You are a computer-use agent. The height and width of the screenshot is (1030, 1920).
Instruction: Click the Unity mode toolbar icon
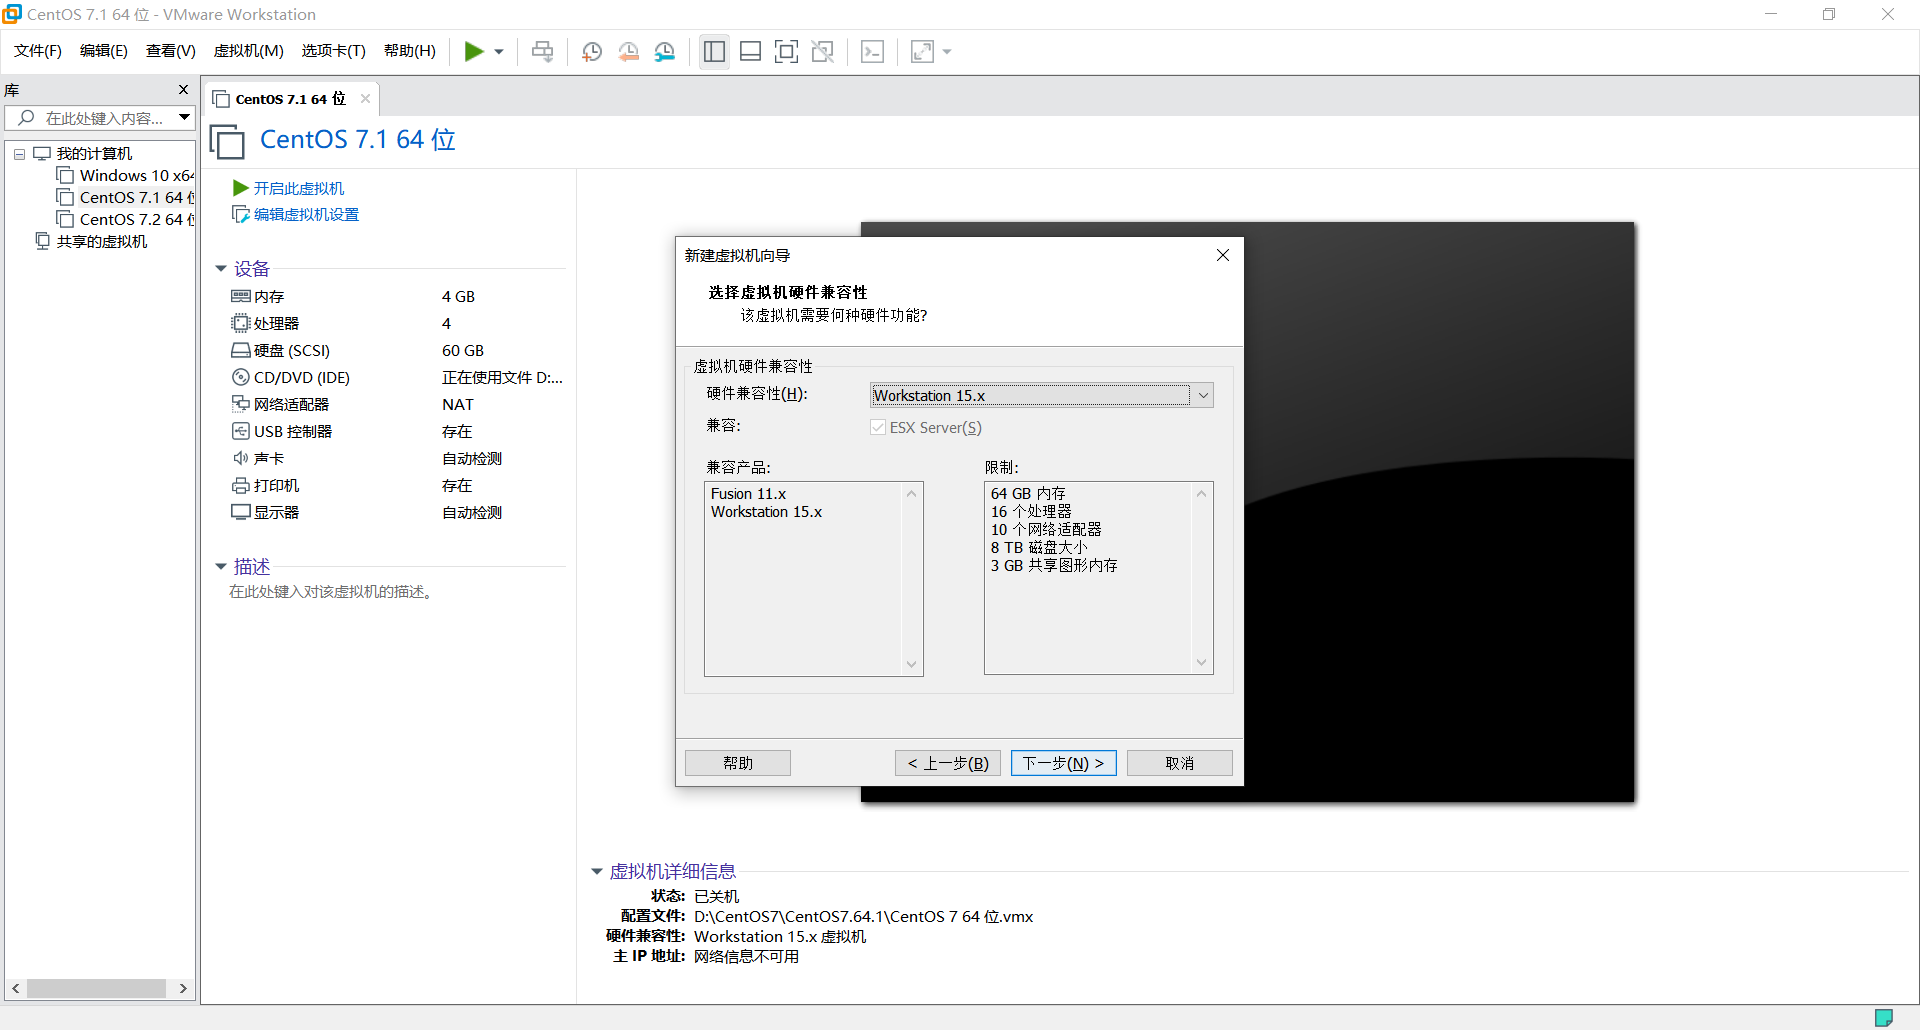coord(823,52)
